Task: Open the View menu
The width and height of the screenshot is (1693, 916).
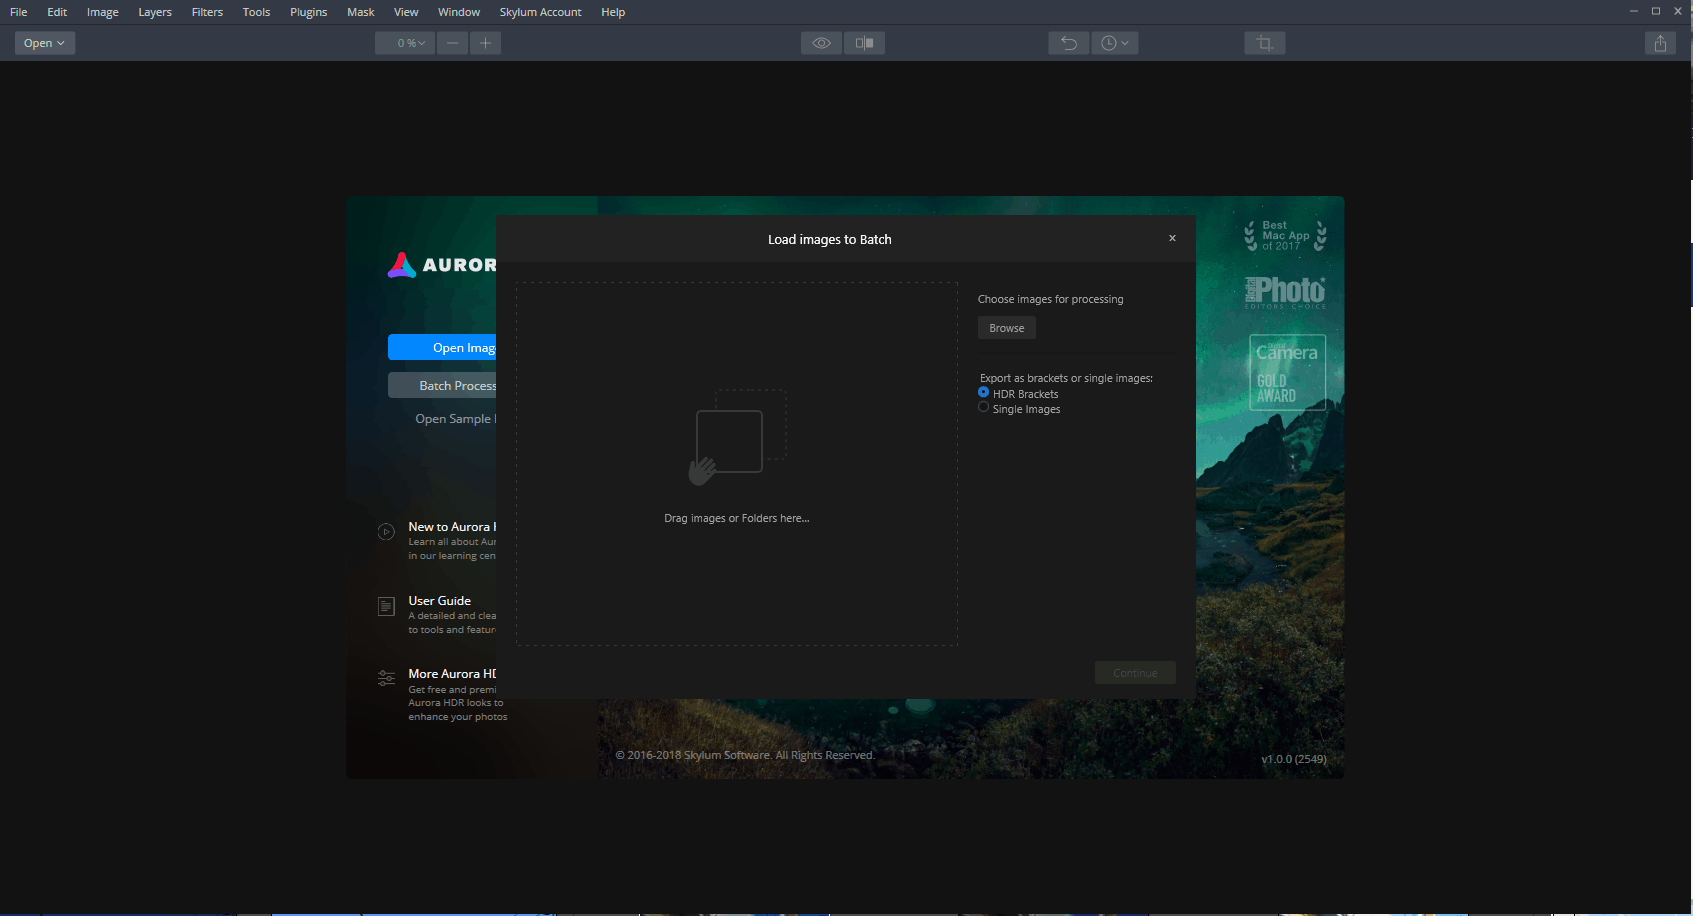Action: (x=406, y=12)
